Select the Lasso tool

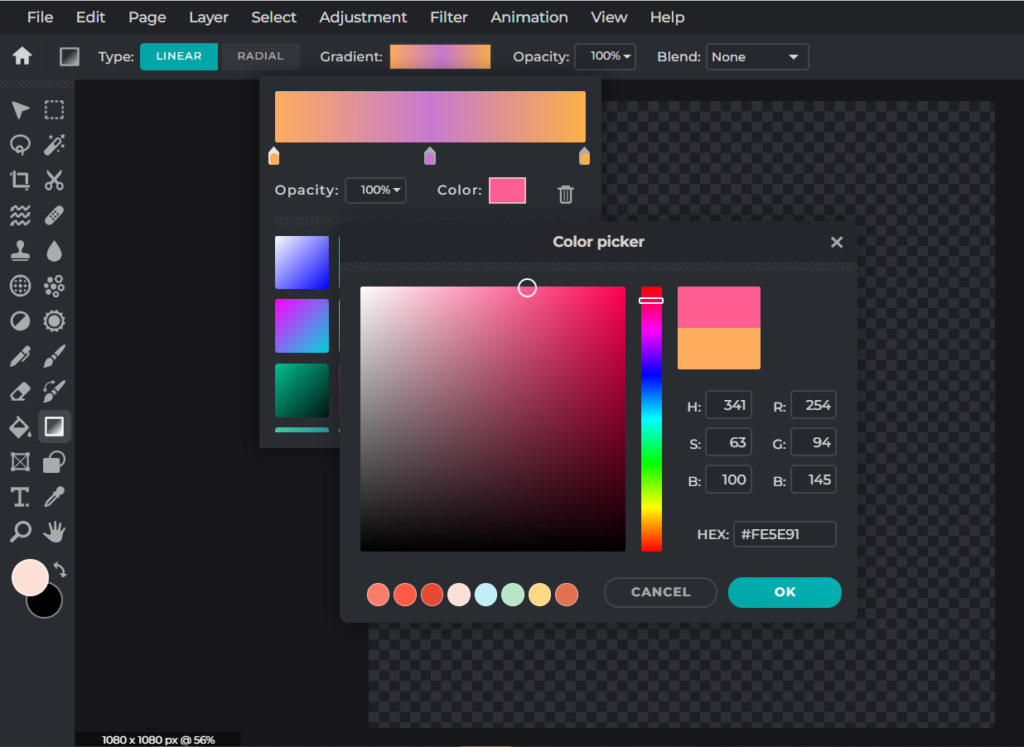[x=18, y=144]
